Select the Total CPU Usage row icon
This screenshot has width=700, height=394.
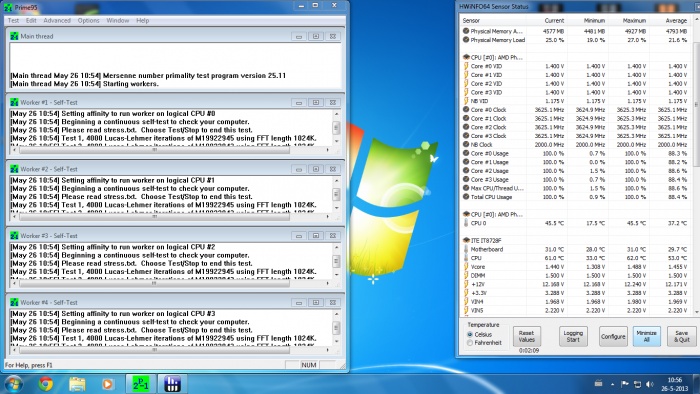pos(466,197)
